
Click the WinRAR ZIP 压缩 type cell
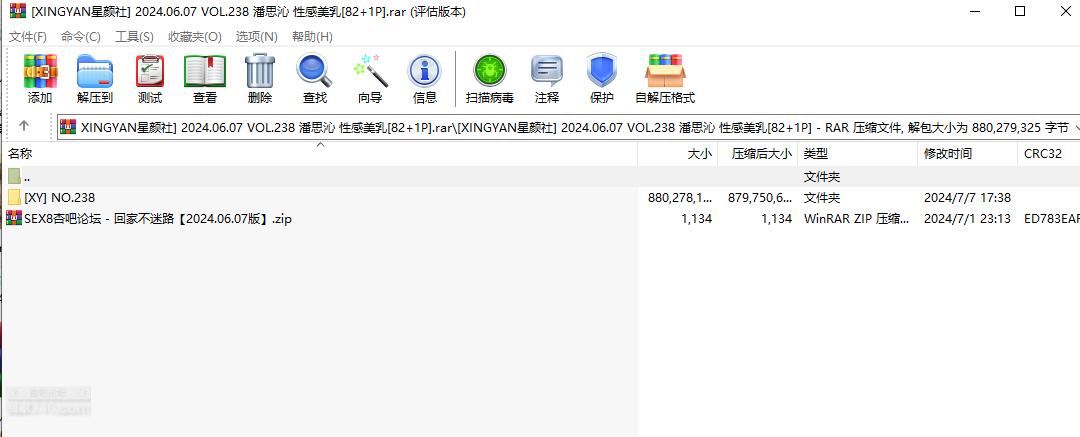856,218
